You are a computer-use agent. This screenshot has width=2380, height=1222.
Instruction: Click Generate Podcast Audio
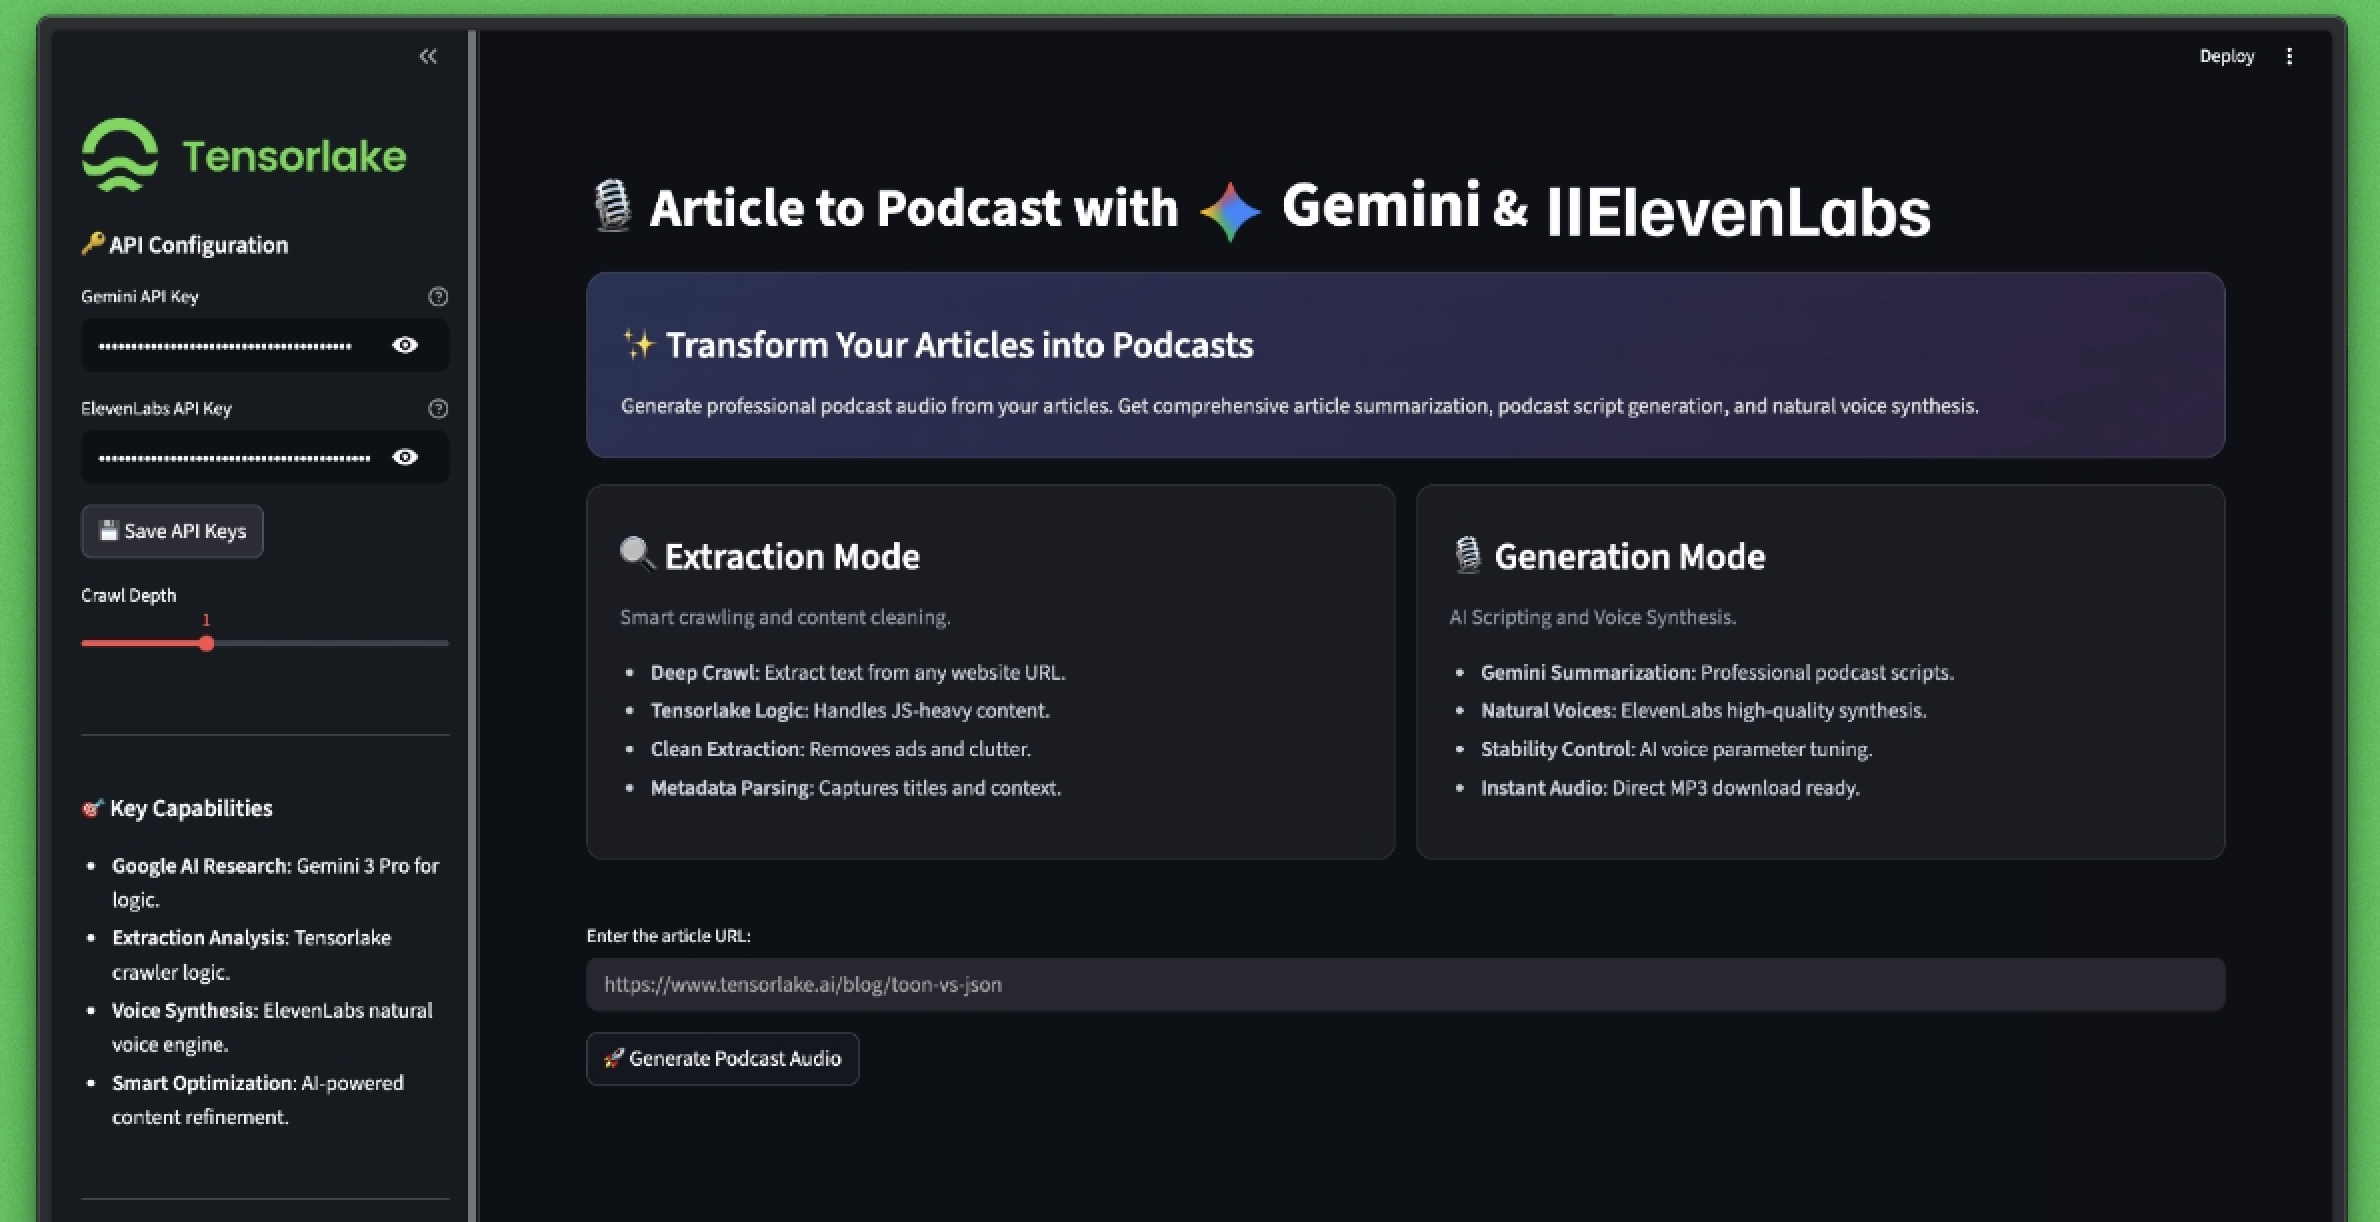tap(722, 1058)
